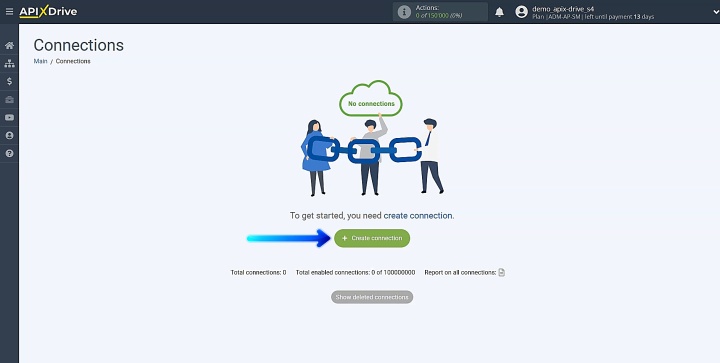The width and height of the screenshot is (720, 363).
Task: Open the hamburger menu
Action: (9, 12)
